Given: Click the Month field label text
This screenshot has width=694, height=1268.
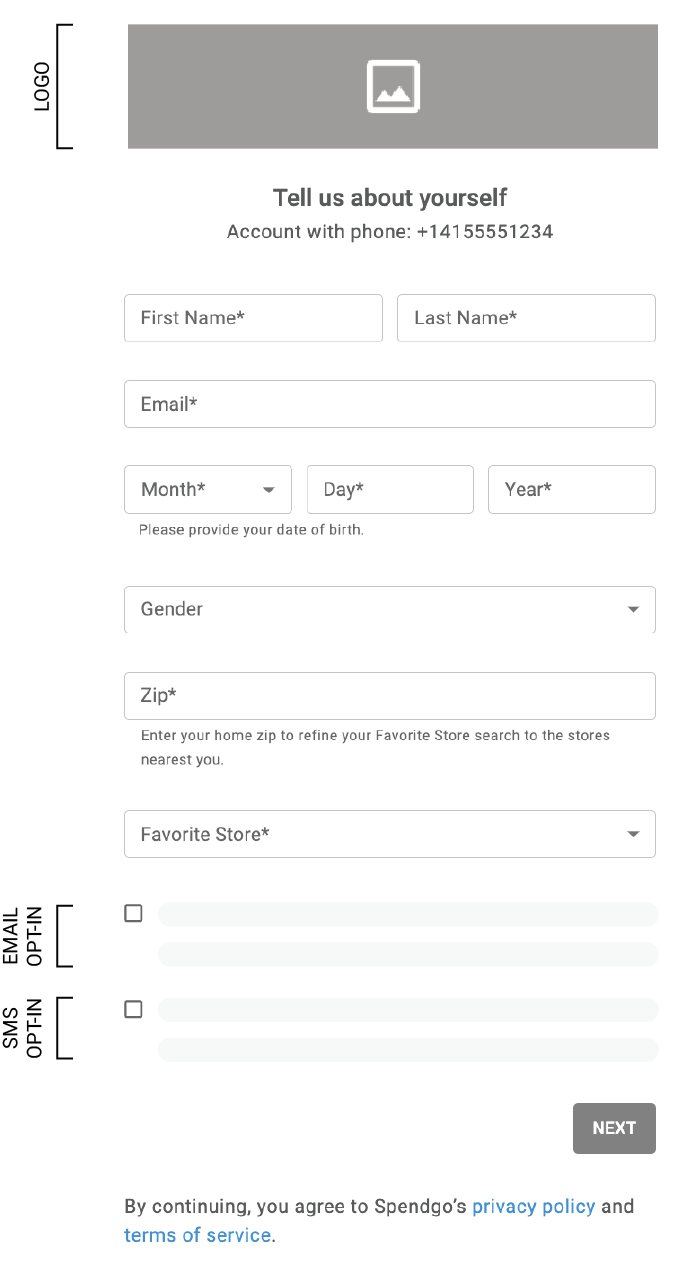Looking at the screenshot, I should [x=173, y=489].
